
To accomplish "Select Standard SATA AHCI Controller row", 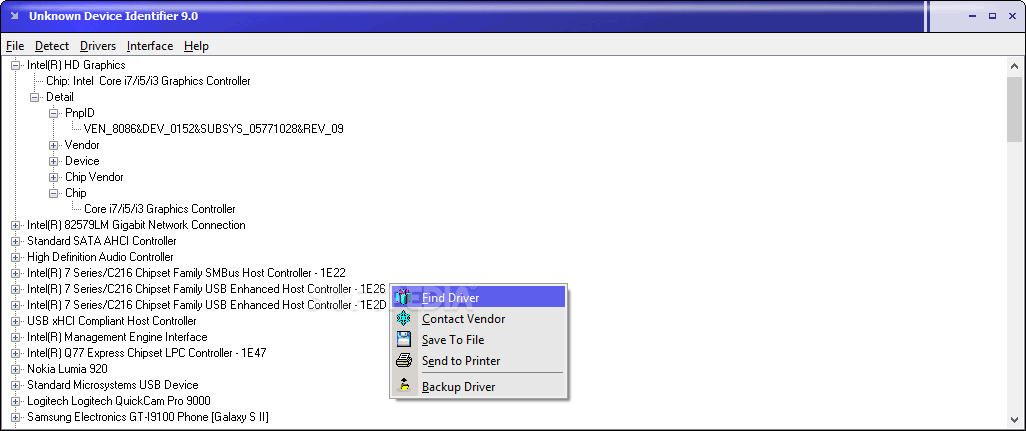I will tap(101, 241).
